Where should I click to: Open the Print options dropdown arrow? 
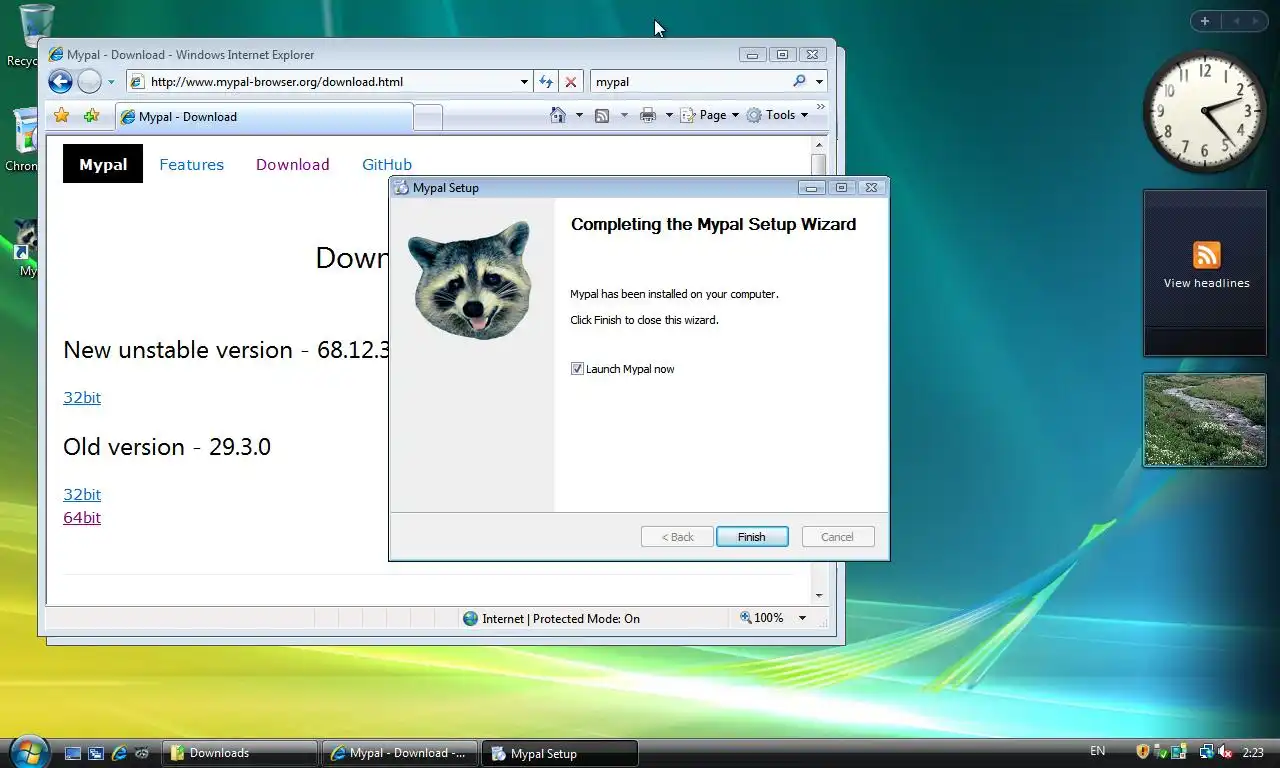point(669,115)
